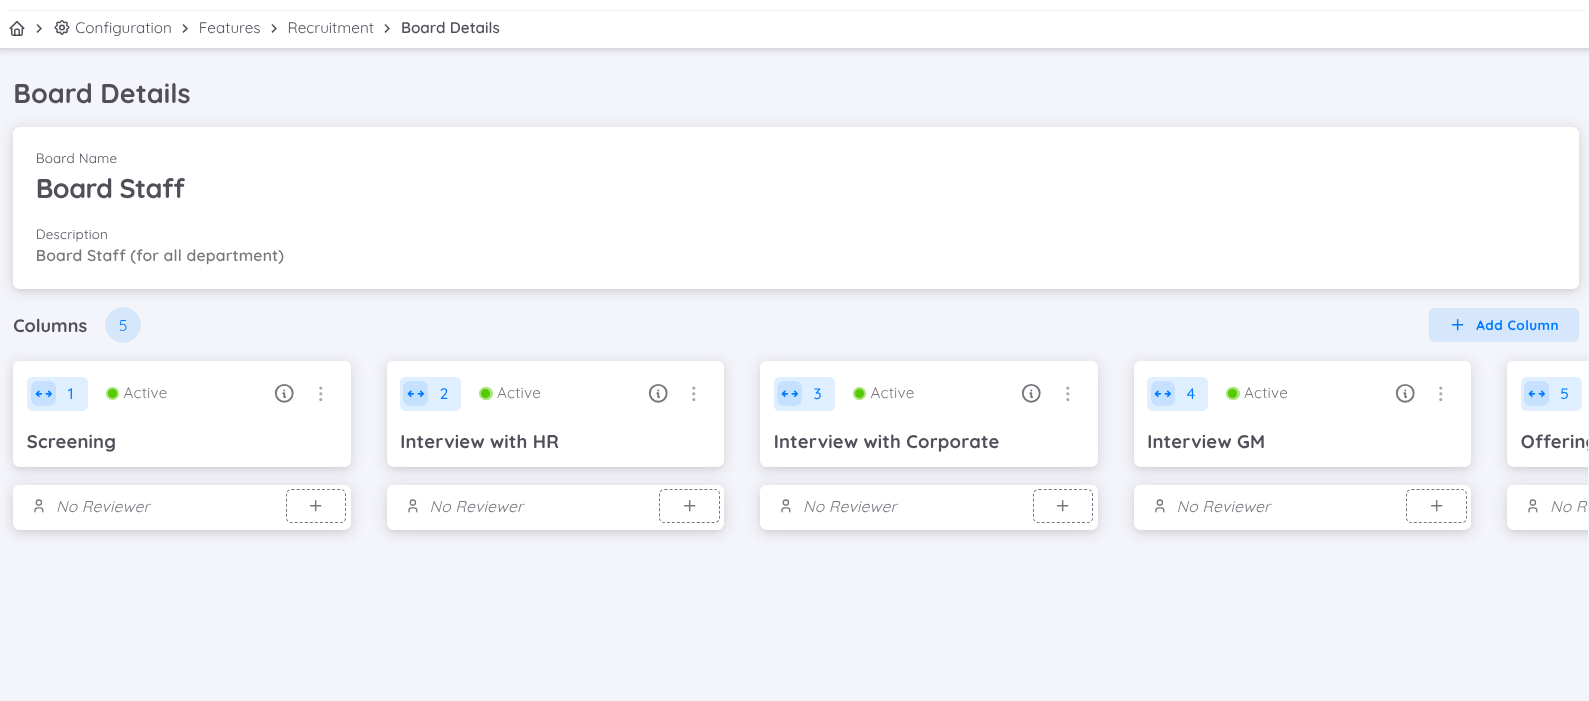
Task: Add reviewer to Interview with HR column
Action: (689, 506)
